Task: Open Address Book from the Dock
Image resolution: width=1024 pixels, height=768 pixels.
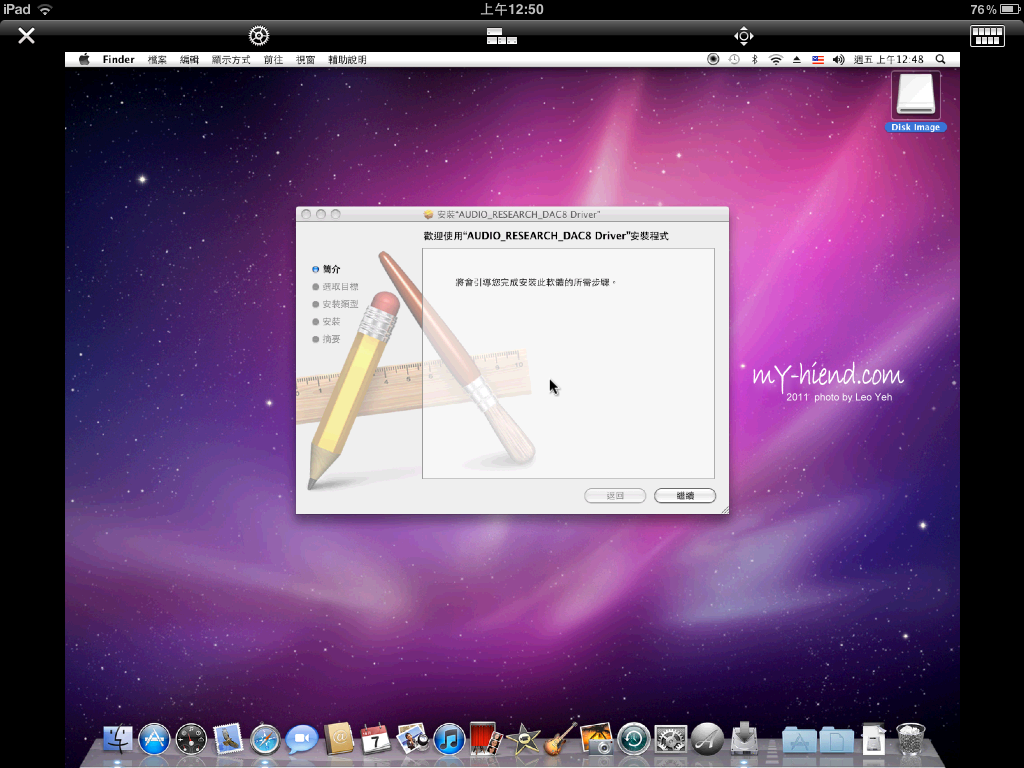Action: pos(339,740)
